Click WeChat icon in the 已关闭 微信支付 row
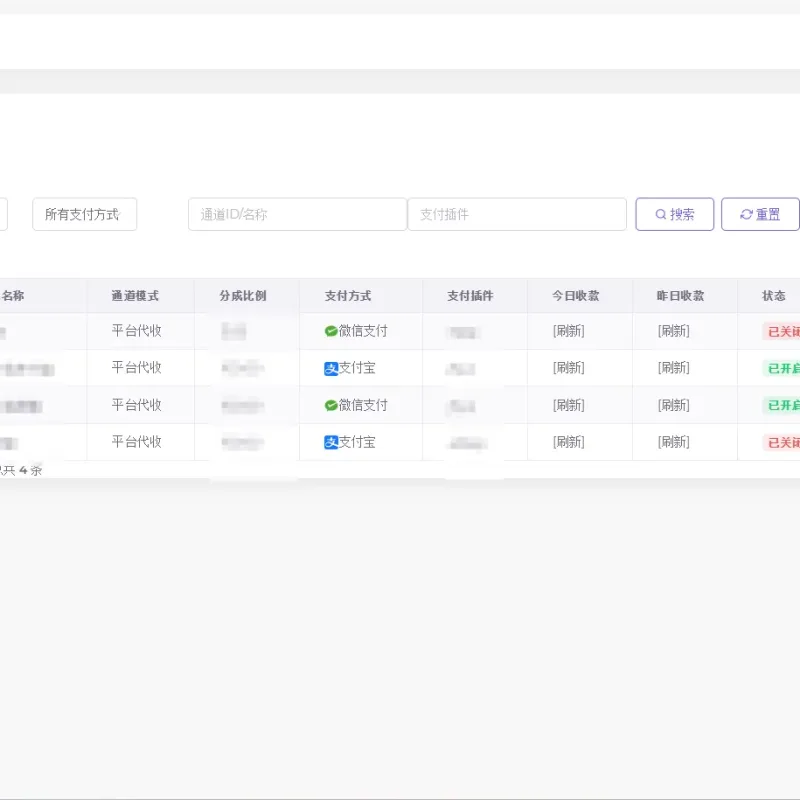 coord(331,331)
